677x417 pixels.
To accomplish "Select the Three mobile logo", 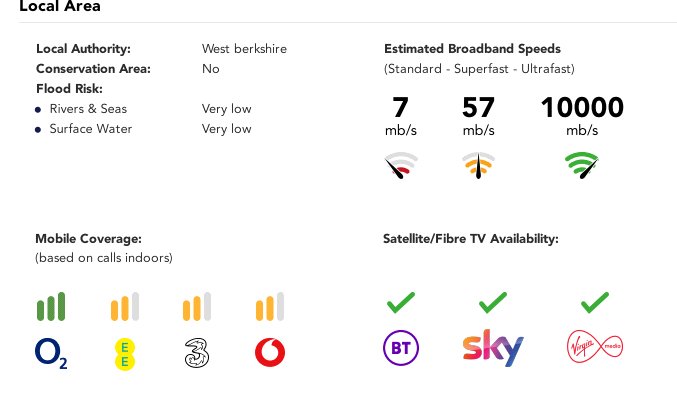I will point(197,353).
